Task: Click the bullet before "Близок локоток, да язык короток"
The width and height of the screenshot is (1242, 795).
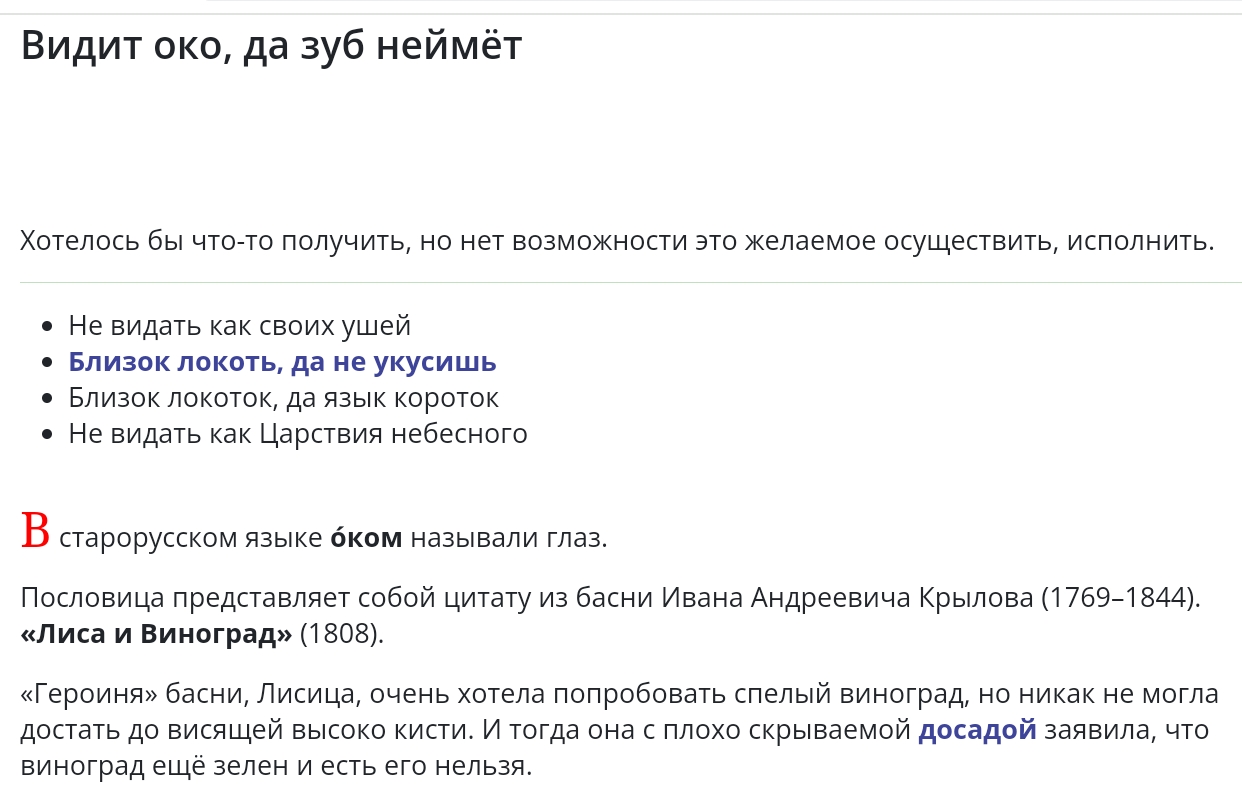Action: [x=47, y=399]
